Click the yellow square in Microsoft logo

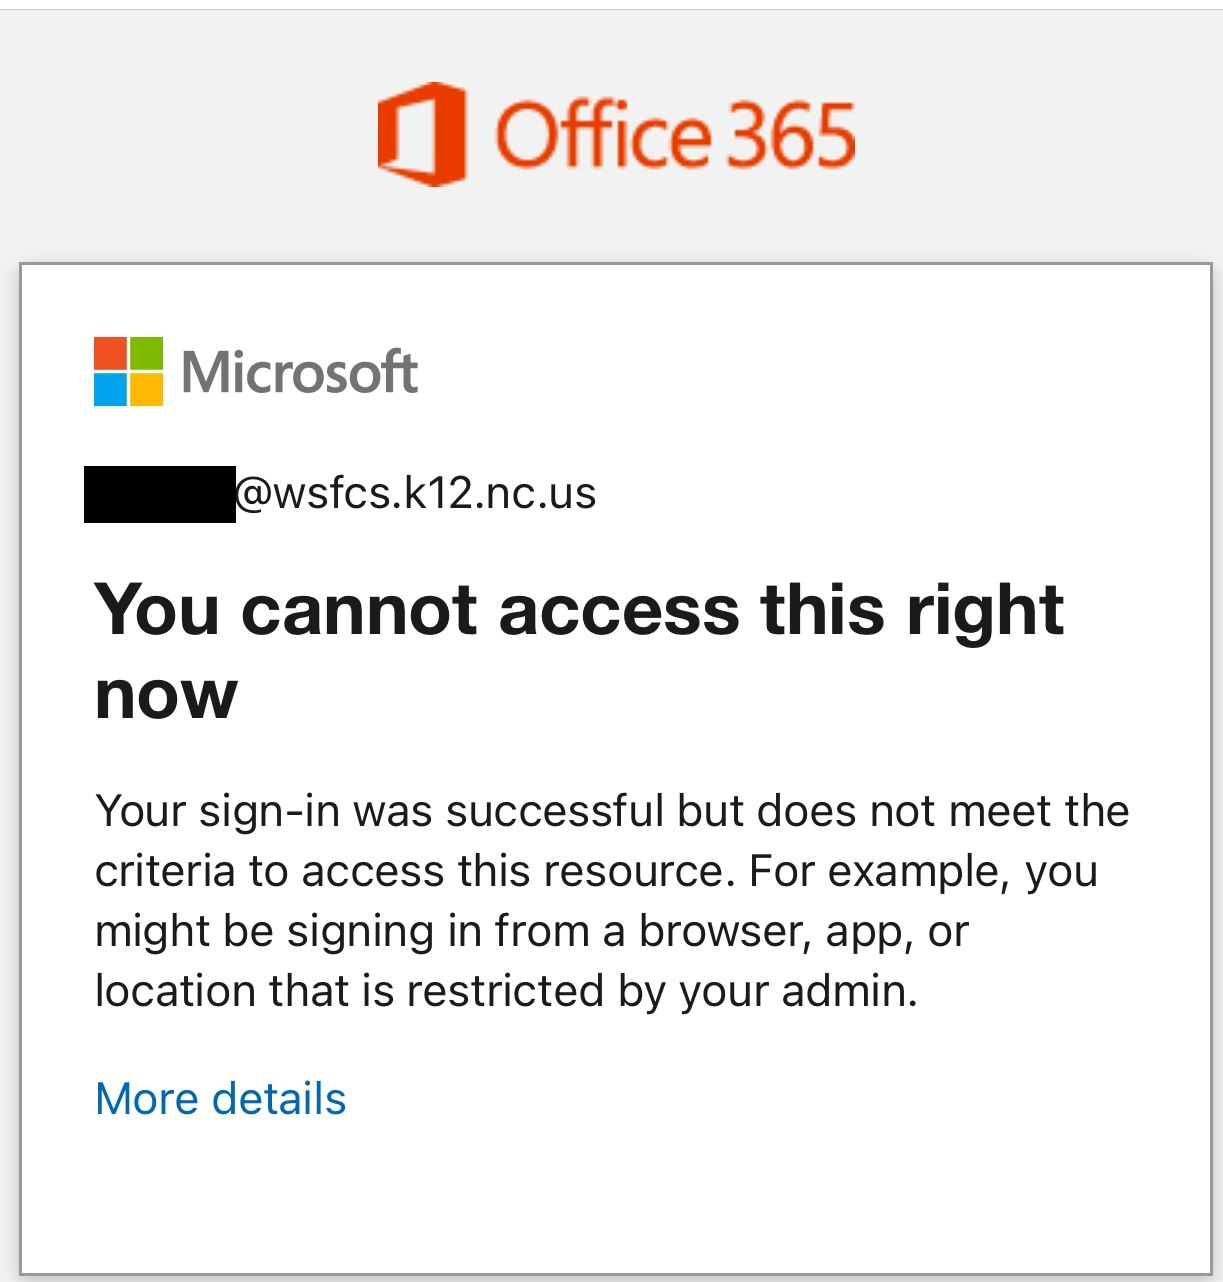point(146,389)
